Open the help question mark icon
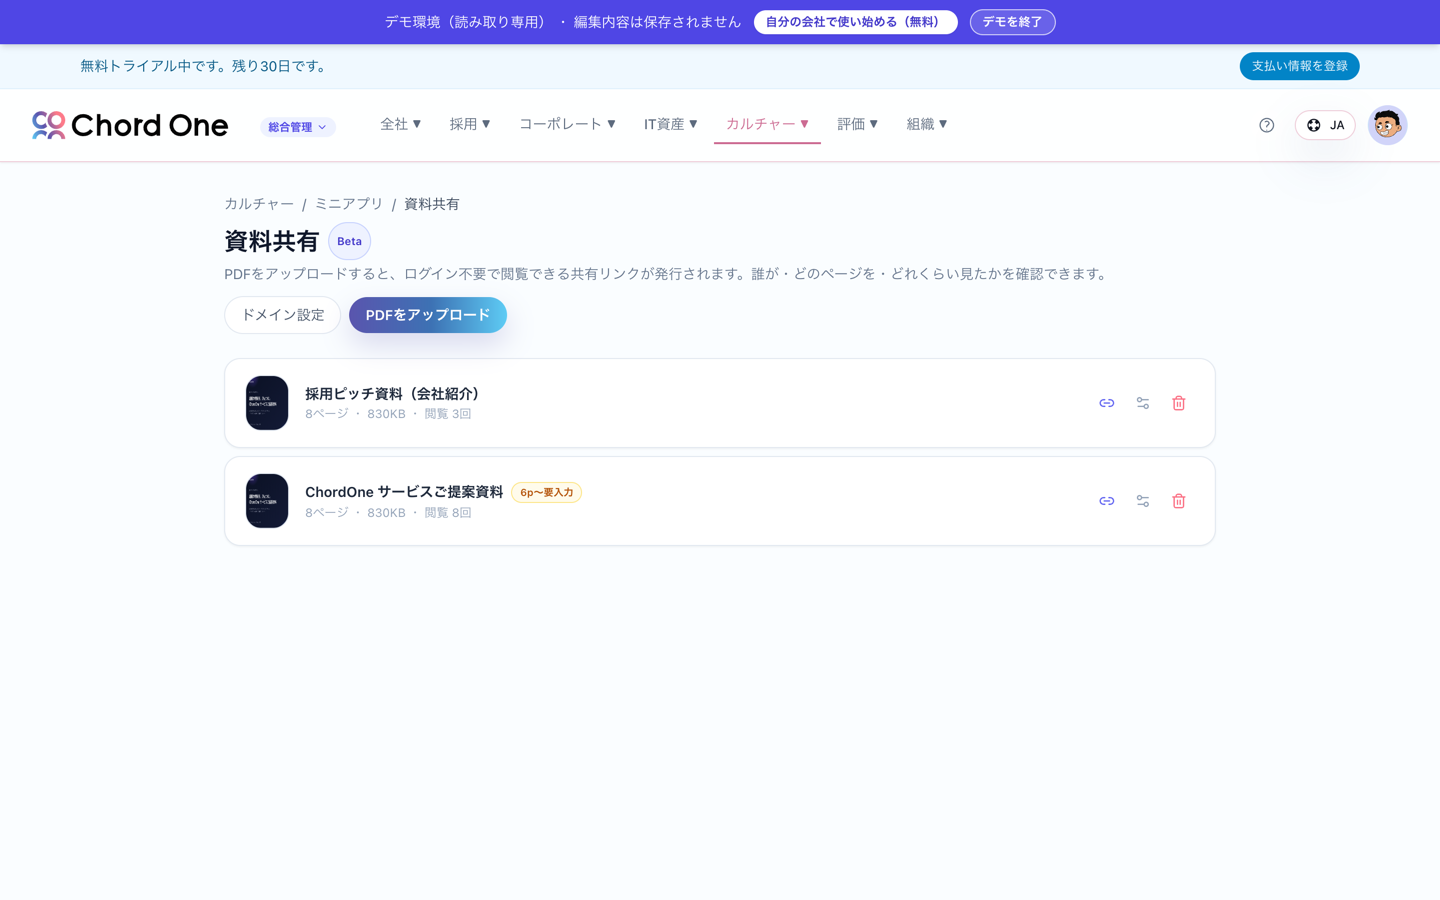Image resolution: width=1440 pixels, height=900 pixels. click(1266, 125)
